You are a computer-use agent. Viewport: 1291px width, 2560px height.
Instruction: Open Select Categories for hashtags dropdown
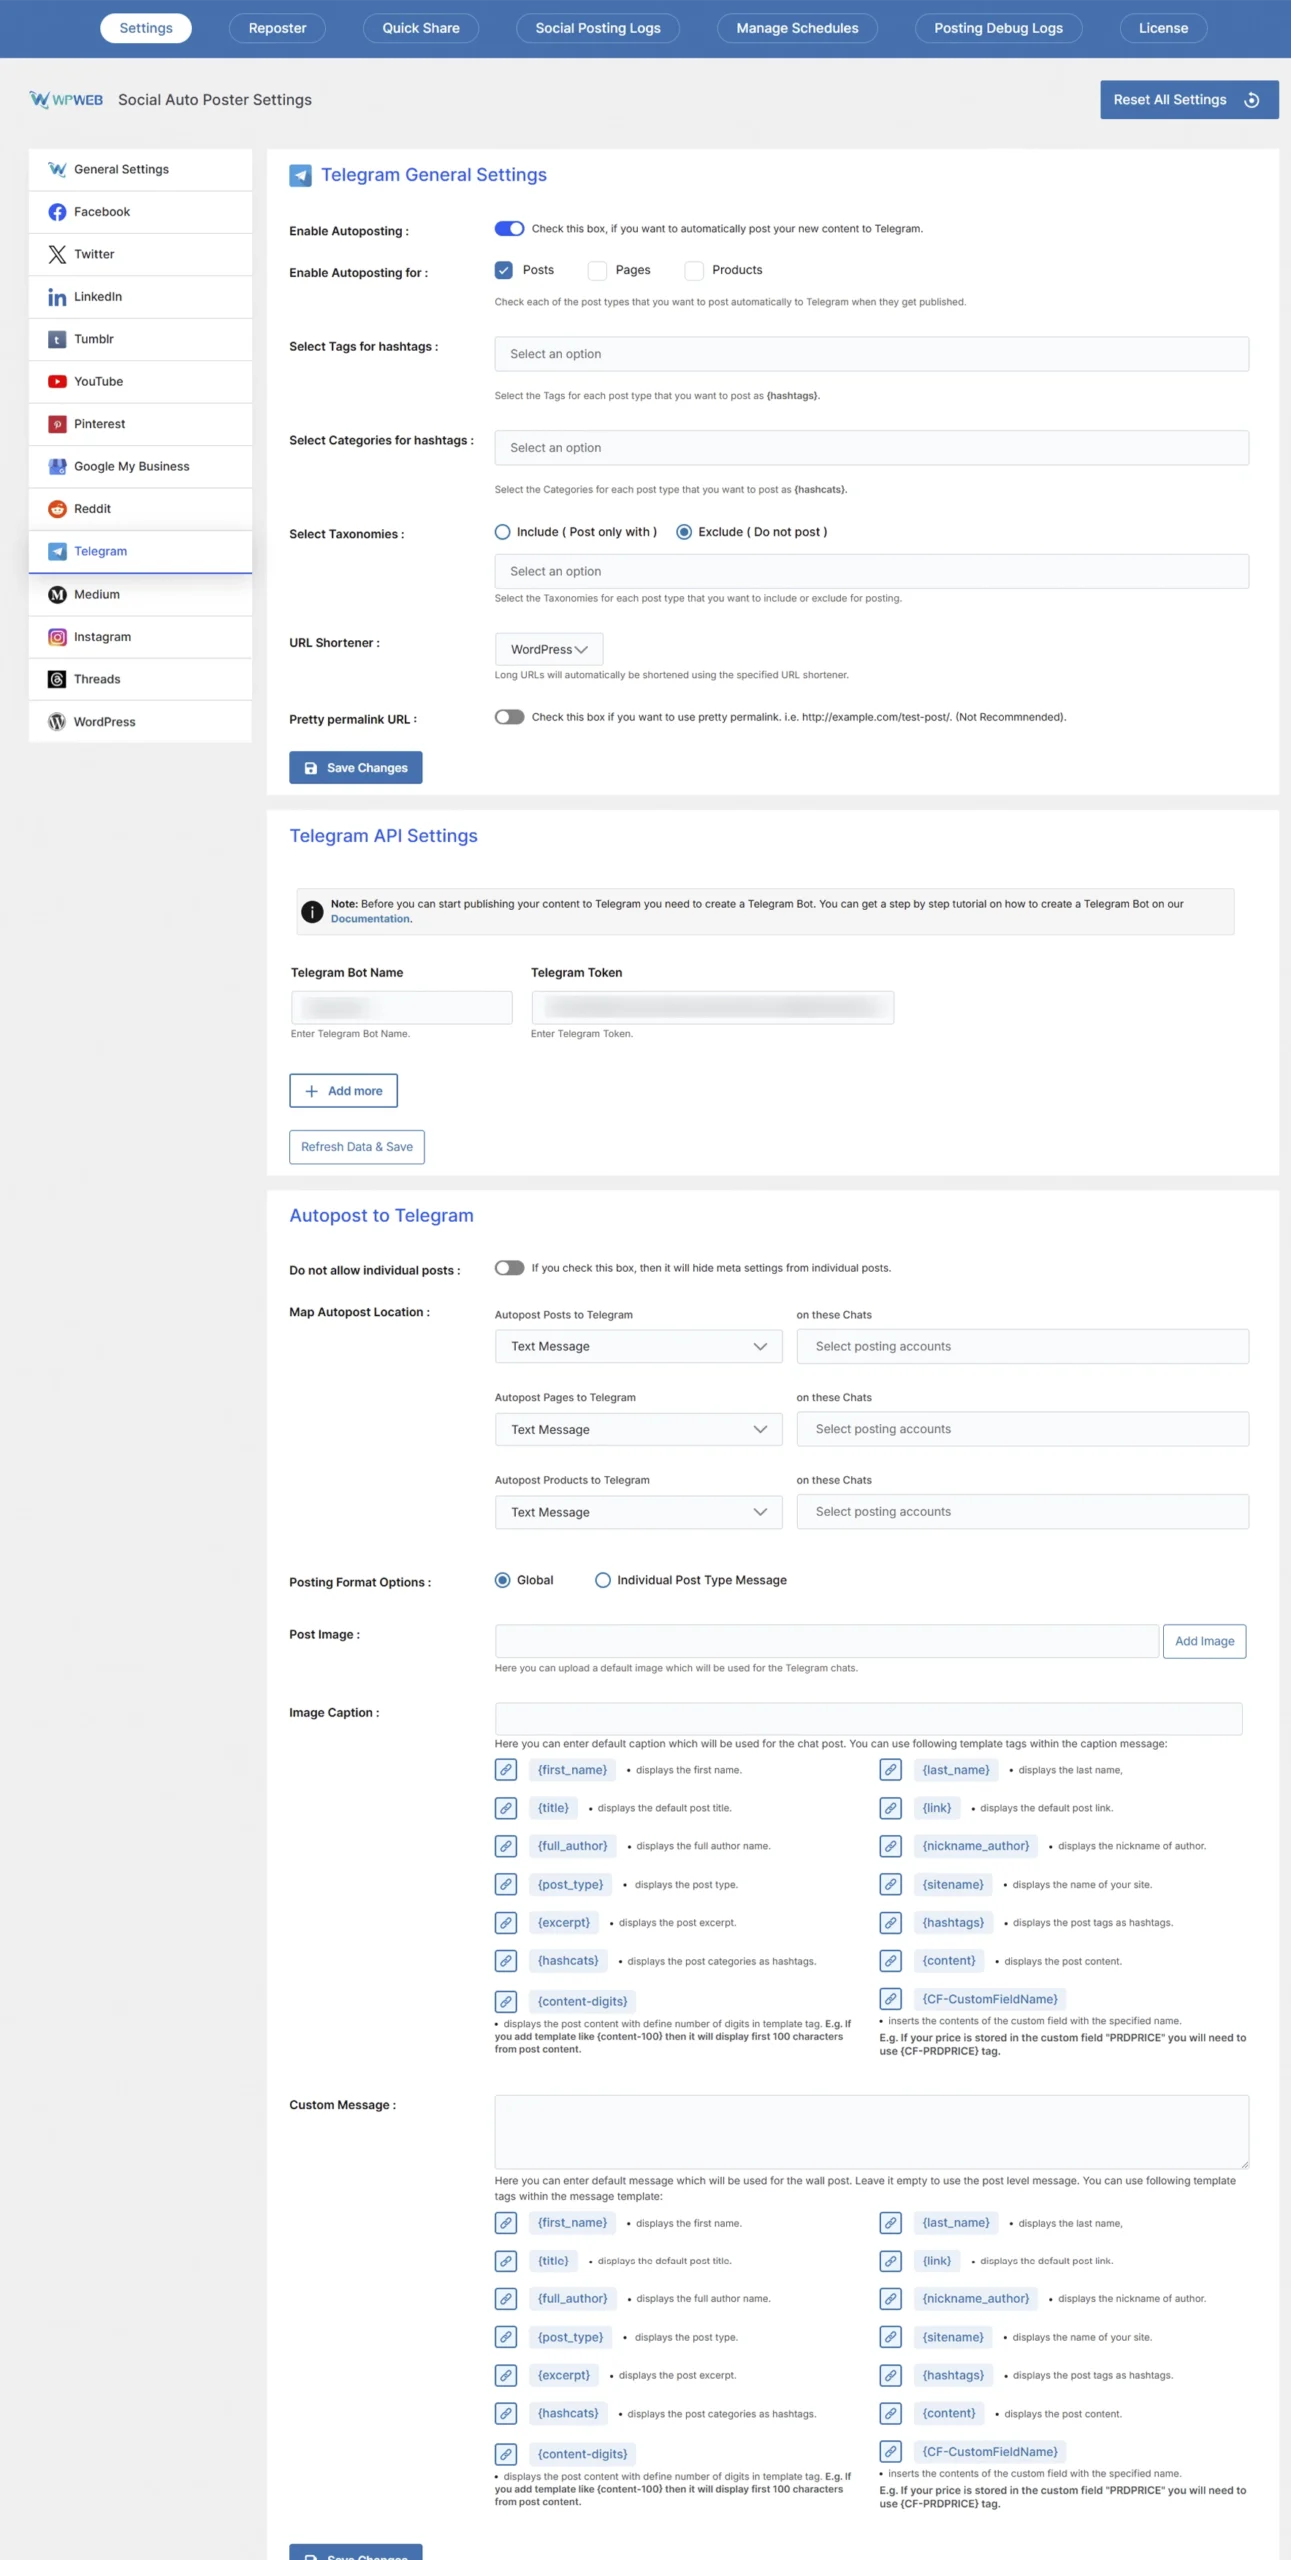coord(871,448)
